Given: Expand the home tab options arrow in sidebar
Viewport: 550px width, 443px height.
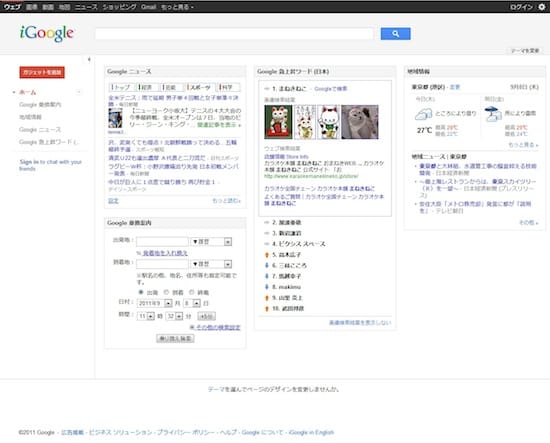Looking at the screenshot, I should pos(79,92).
